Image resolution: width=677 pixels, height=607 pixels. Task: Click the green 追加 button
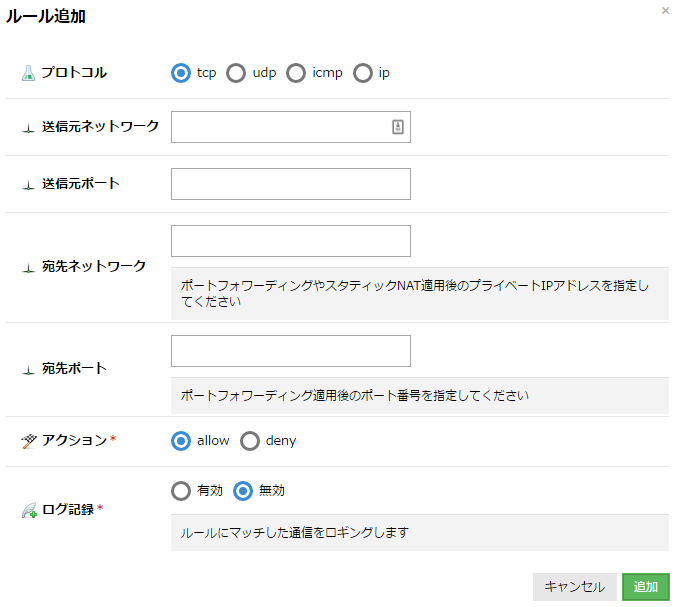(x=645, y=587)
